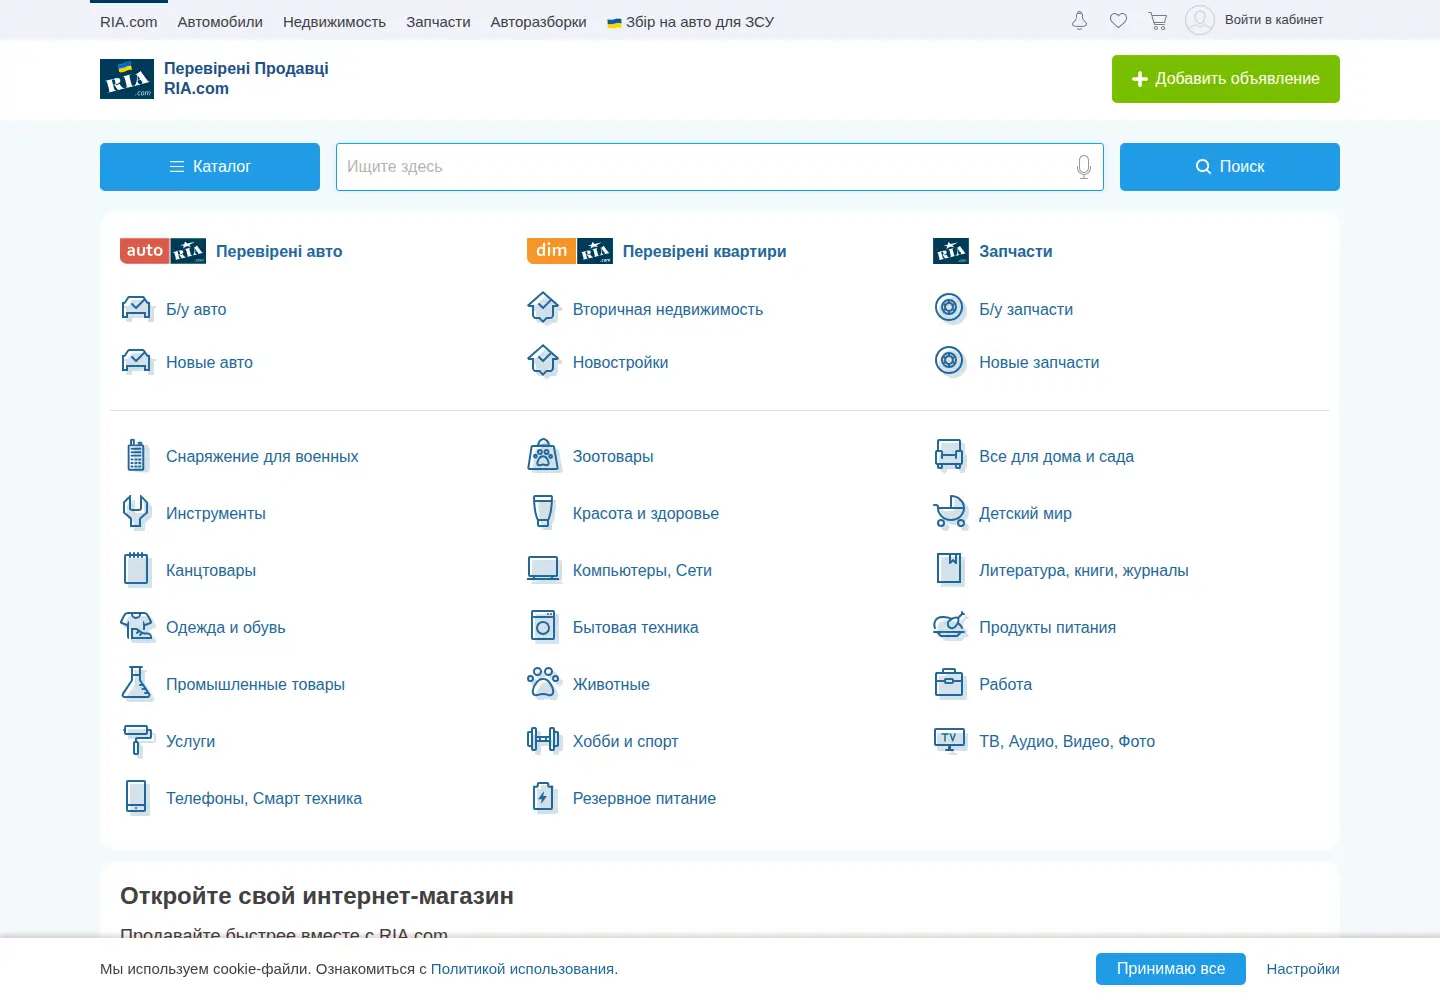Click Зоотовары paw bag icon

tap(544, 456)
